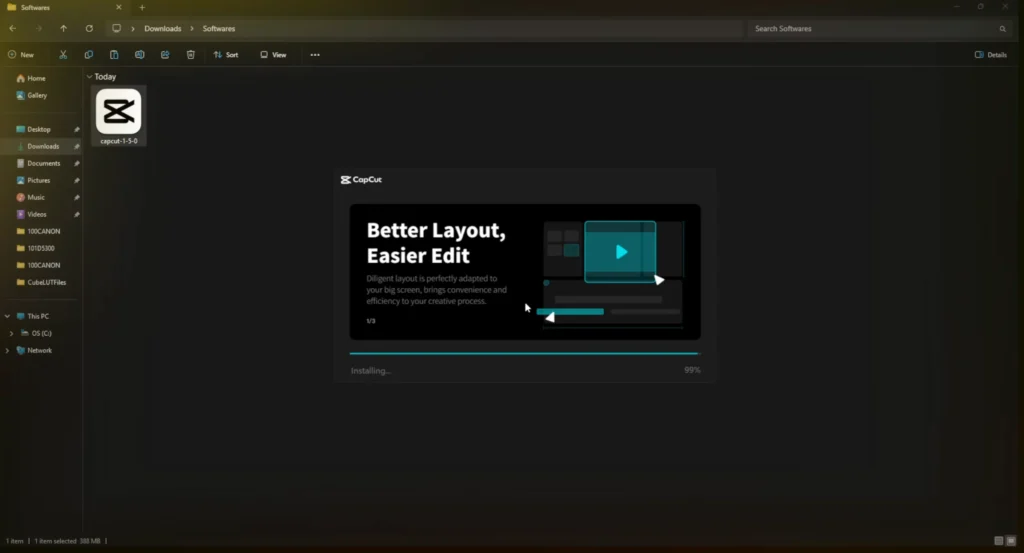Screen dimensions: 1024x553
Task: Cut the selected file with scissors icon
Action: click(63, 55)
